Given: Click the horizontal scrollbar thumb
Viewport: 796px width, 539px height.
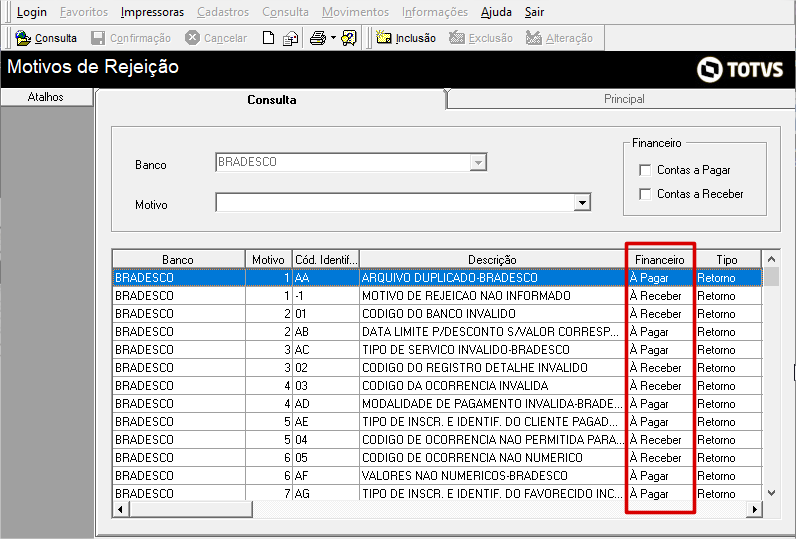Looking at the screenshot, I should point(190,509).
